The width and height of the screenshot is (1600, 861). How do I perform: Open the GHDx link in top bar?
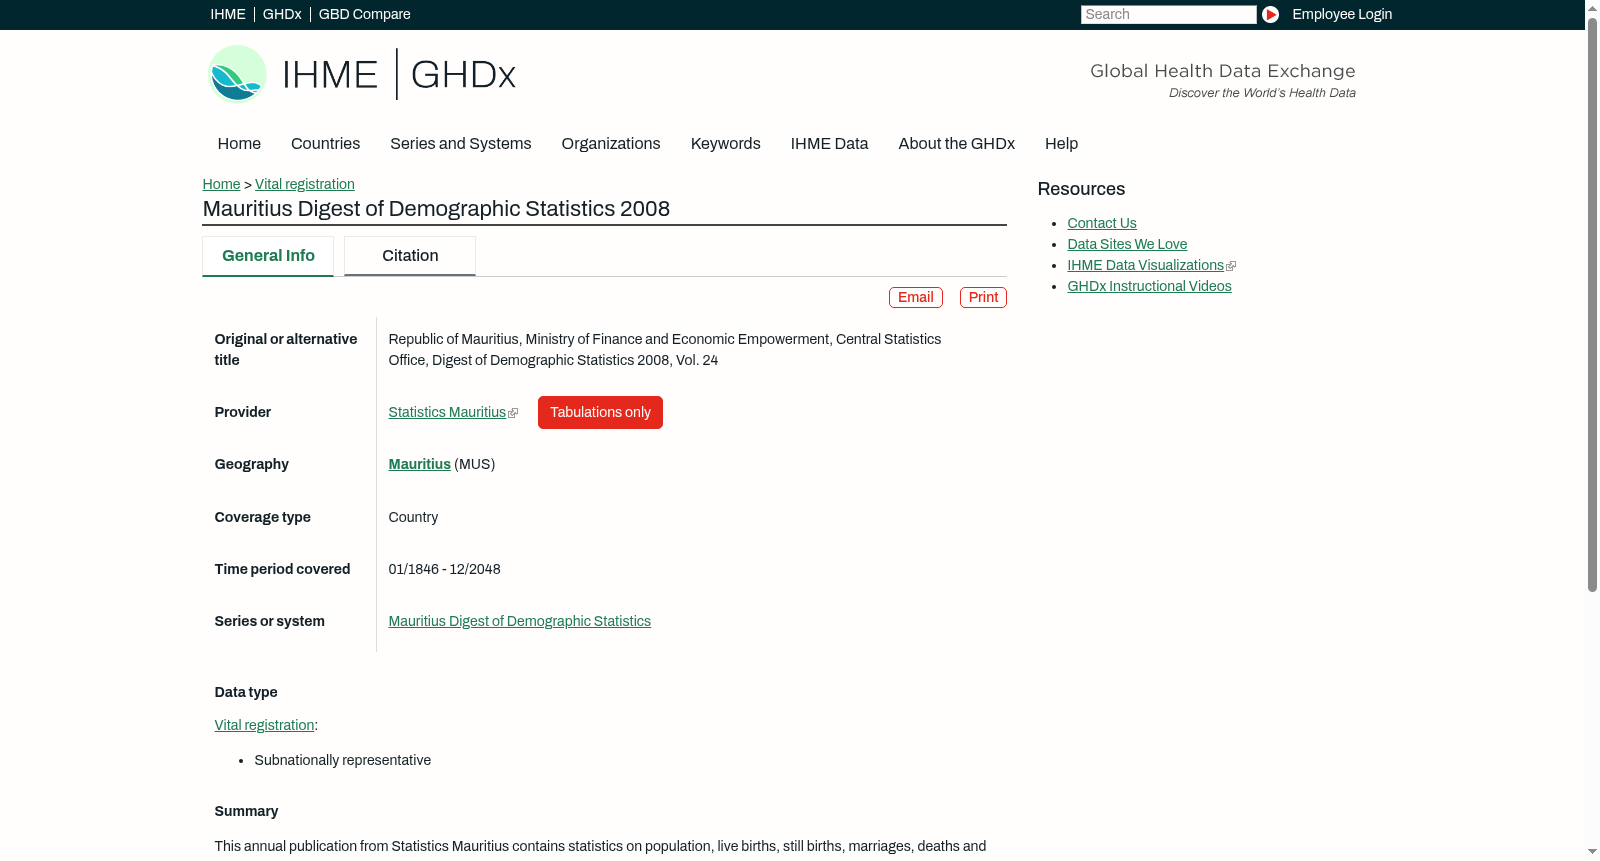coord(282,14)
